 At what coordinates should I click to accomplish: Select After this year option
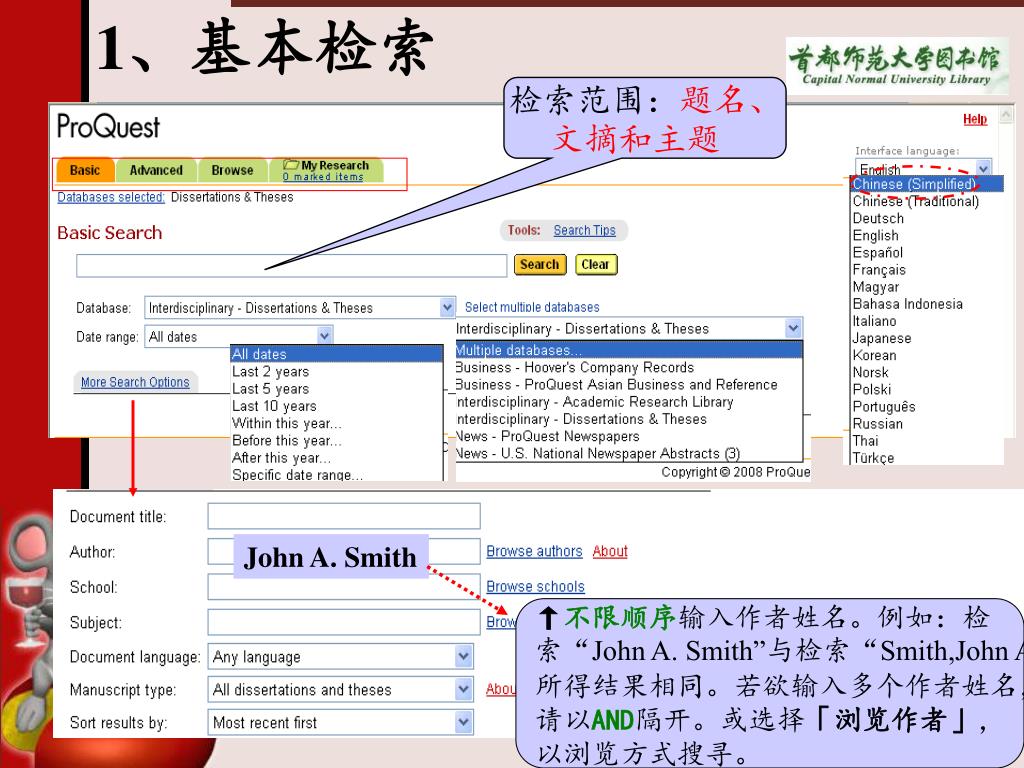pyautogui.click(x=337, y=457)
